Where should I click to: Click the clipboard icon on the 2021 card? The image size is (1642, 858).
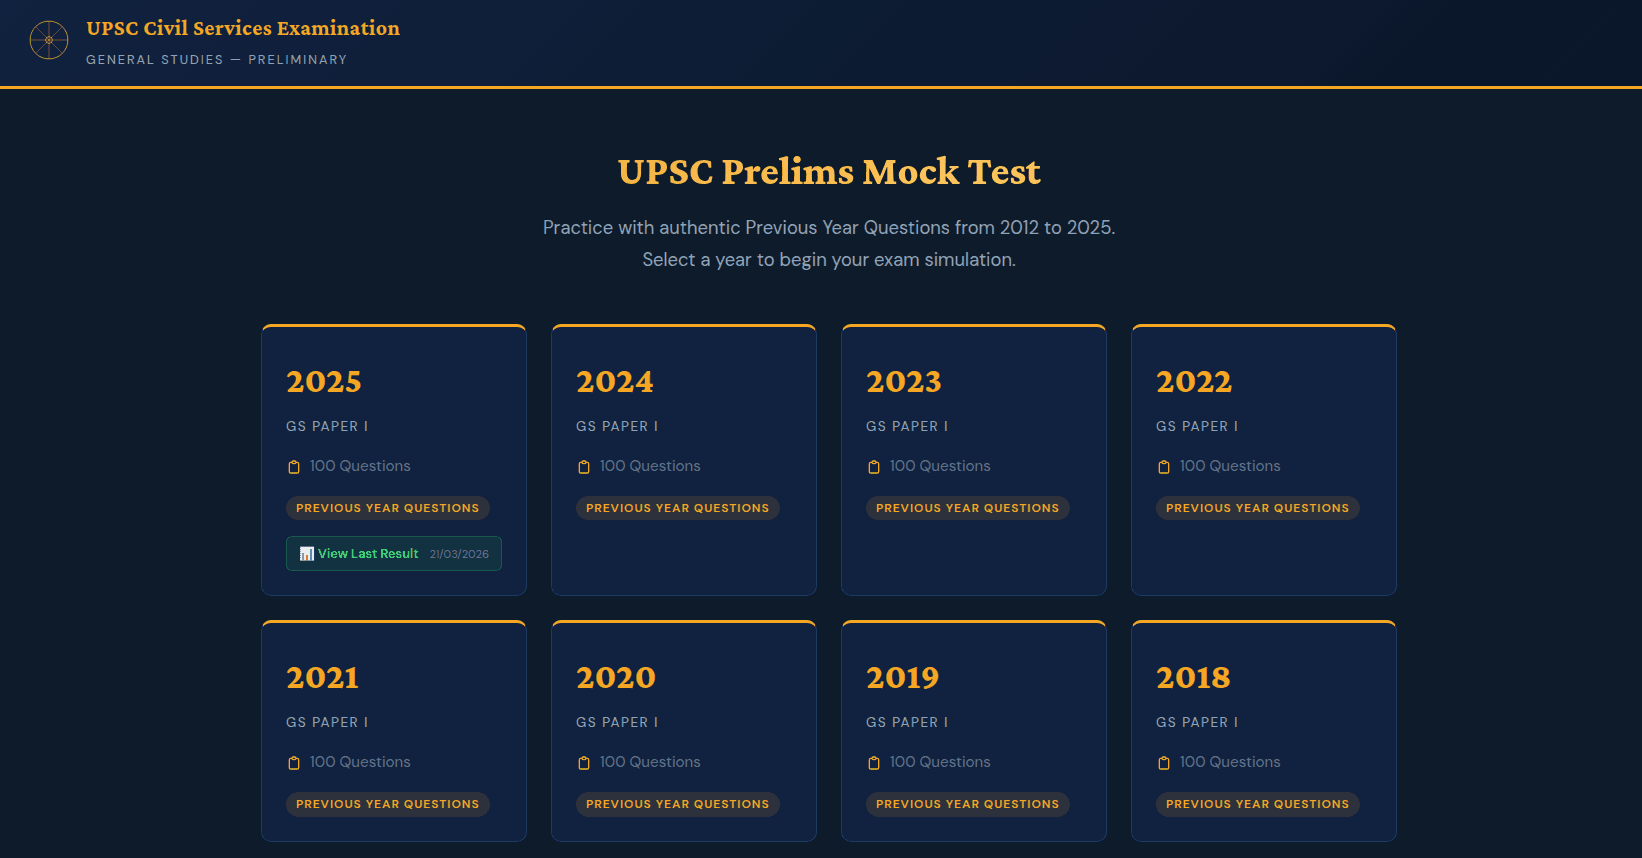(x=294, y=761)
